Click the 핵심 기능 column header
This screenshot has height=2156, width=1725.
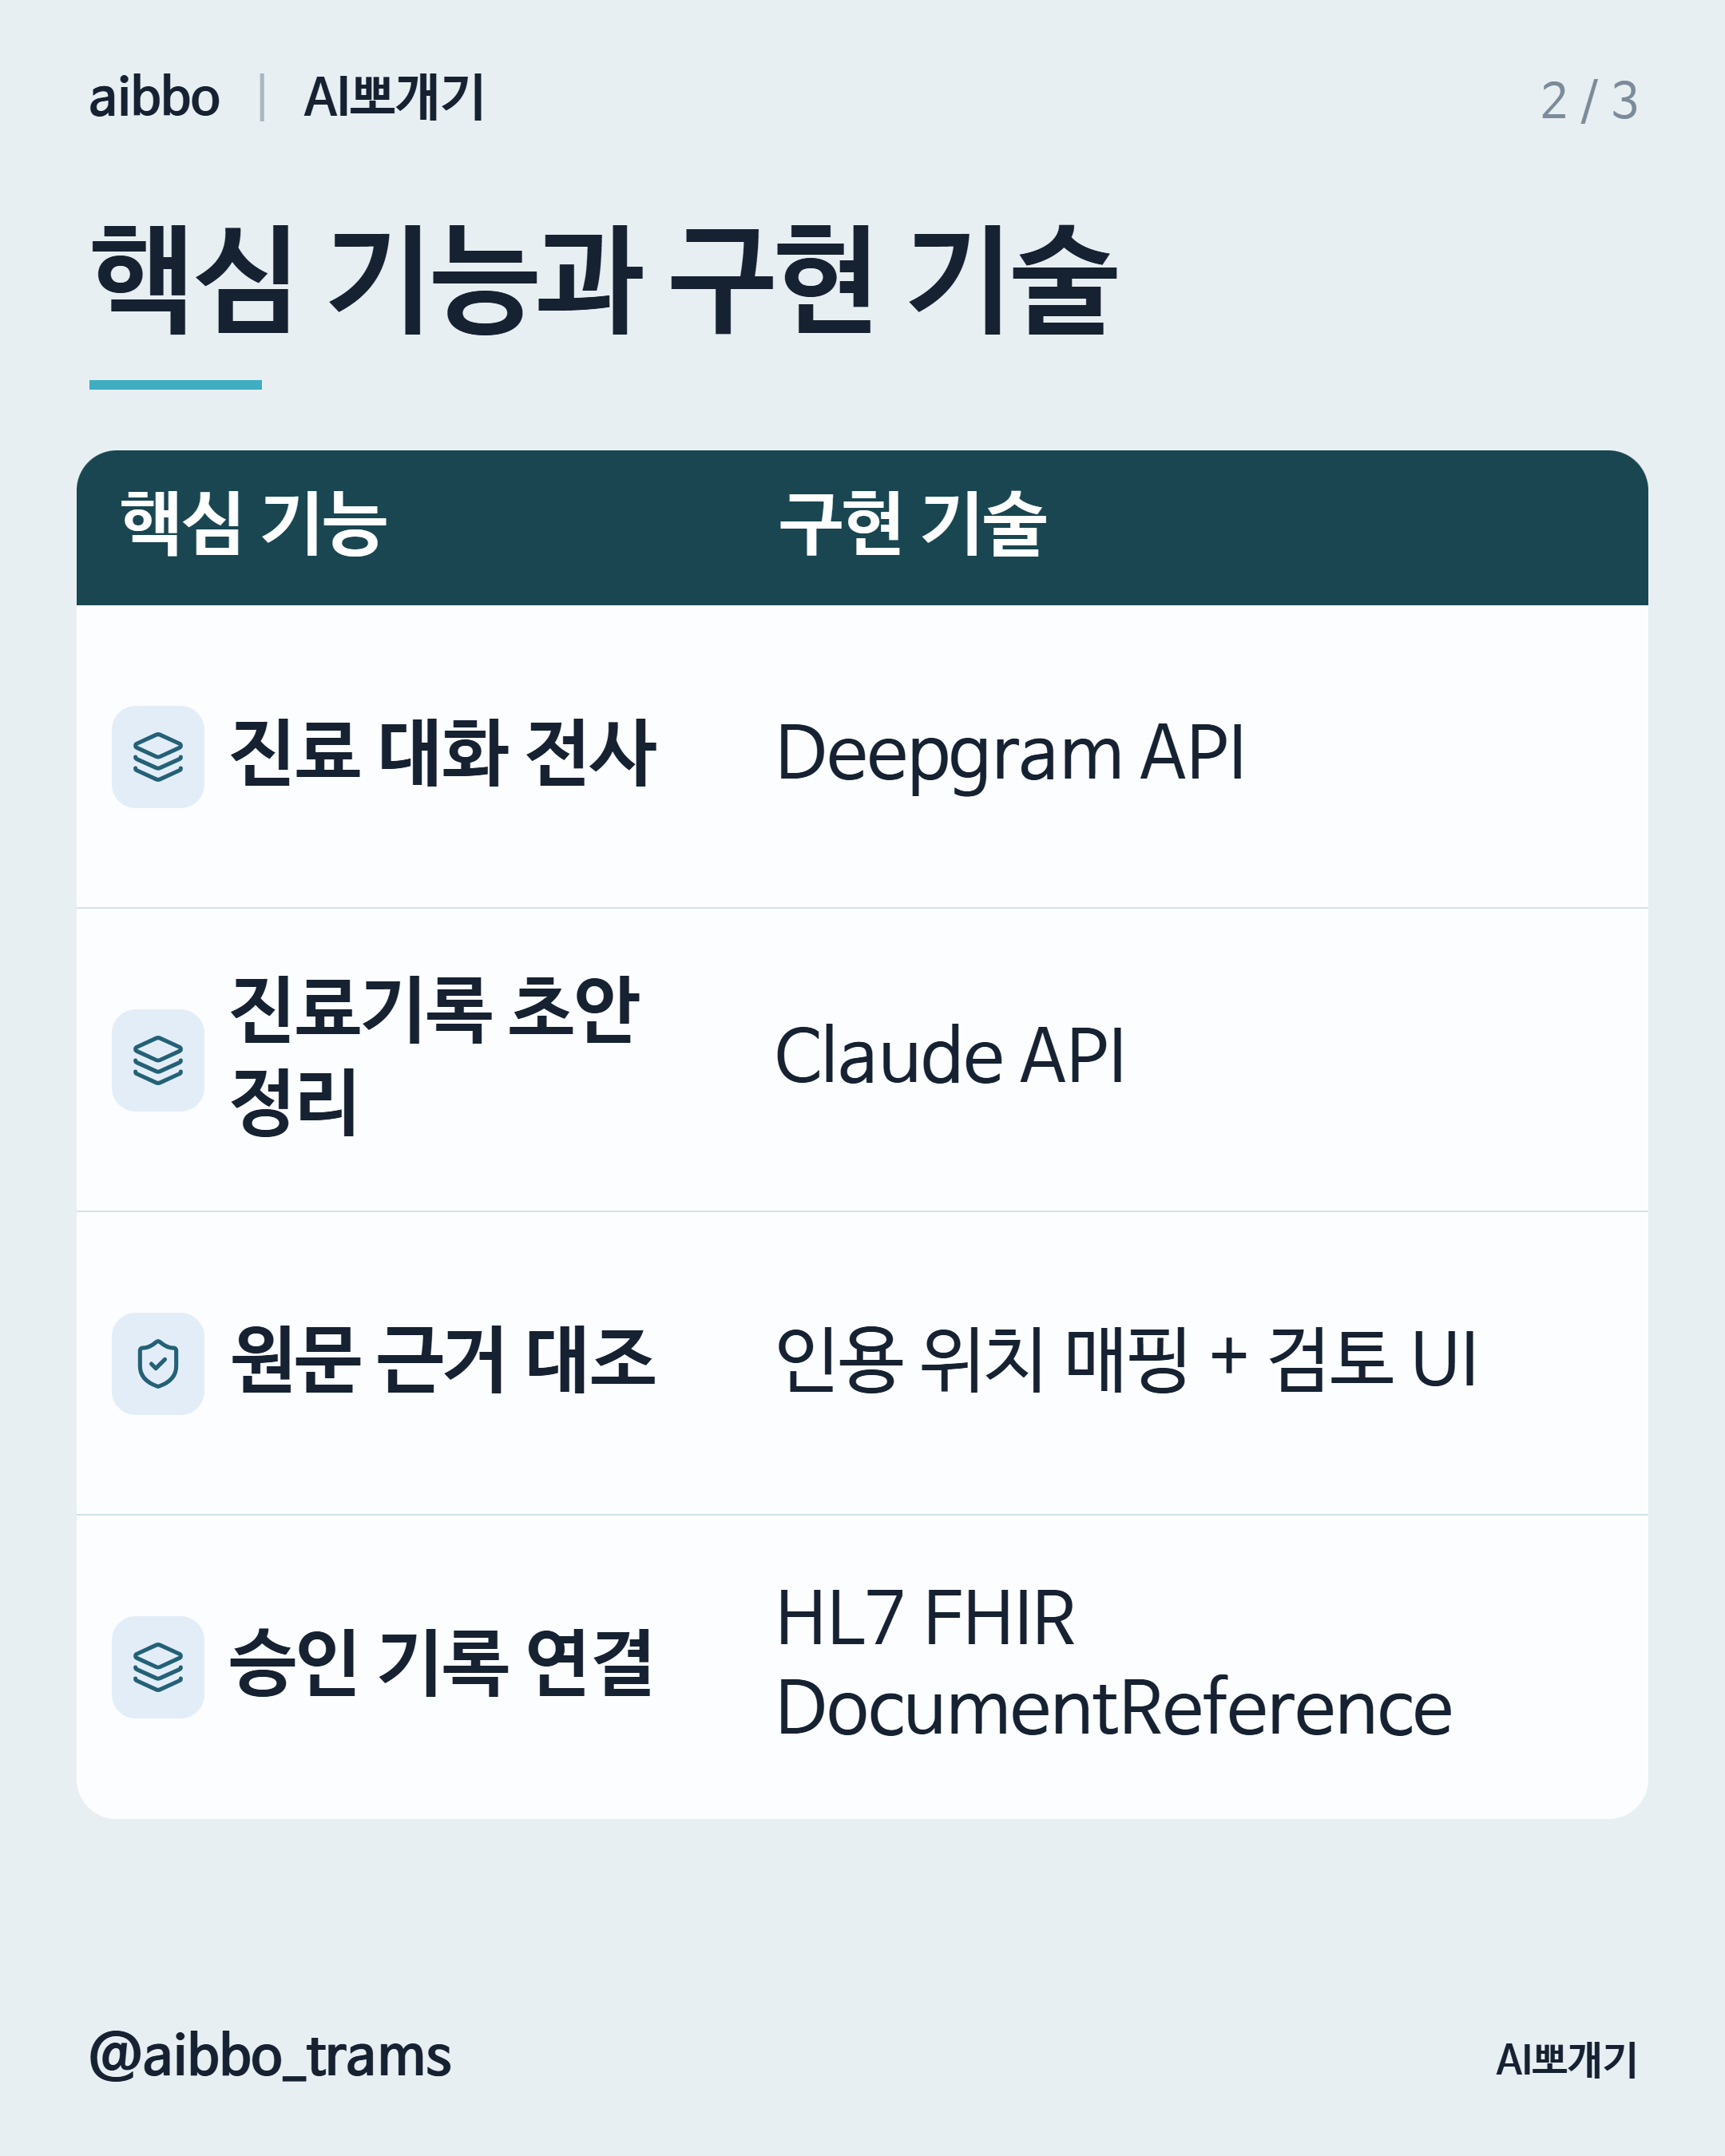(x=253, y=523)
